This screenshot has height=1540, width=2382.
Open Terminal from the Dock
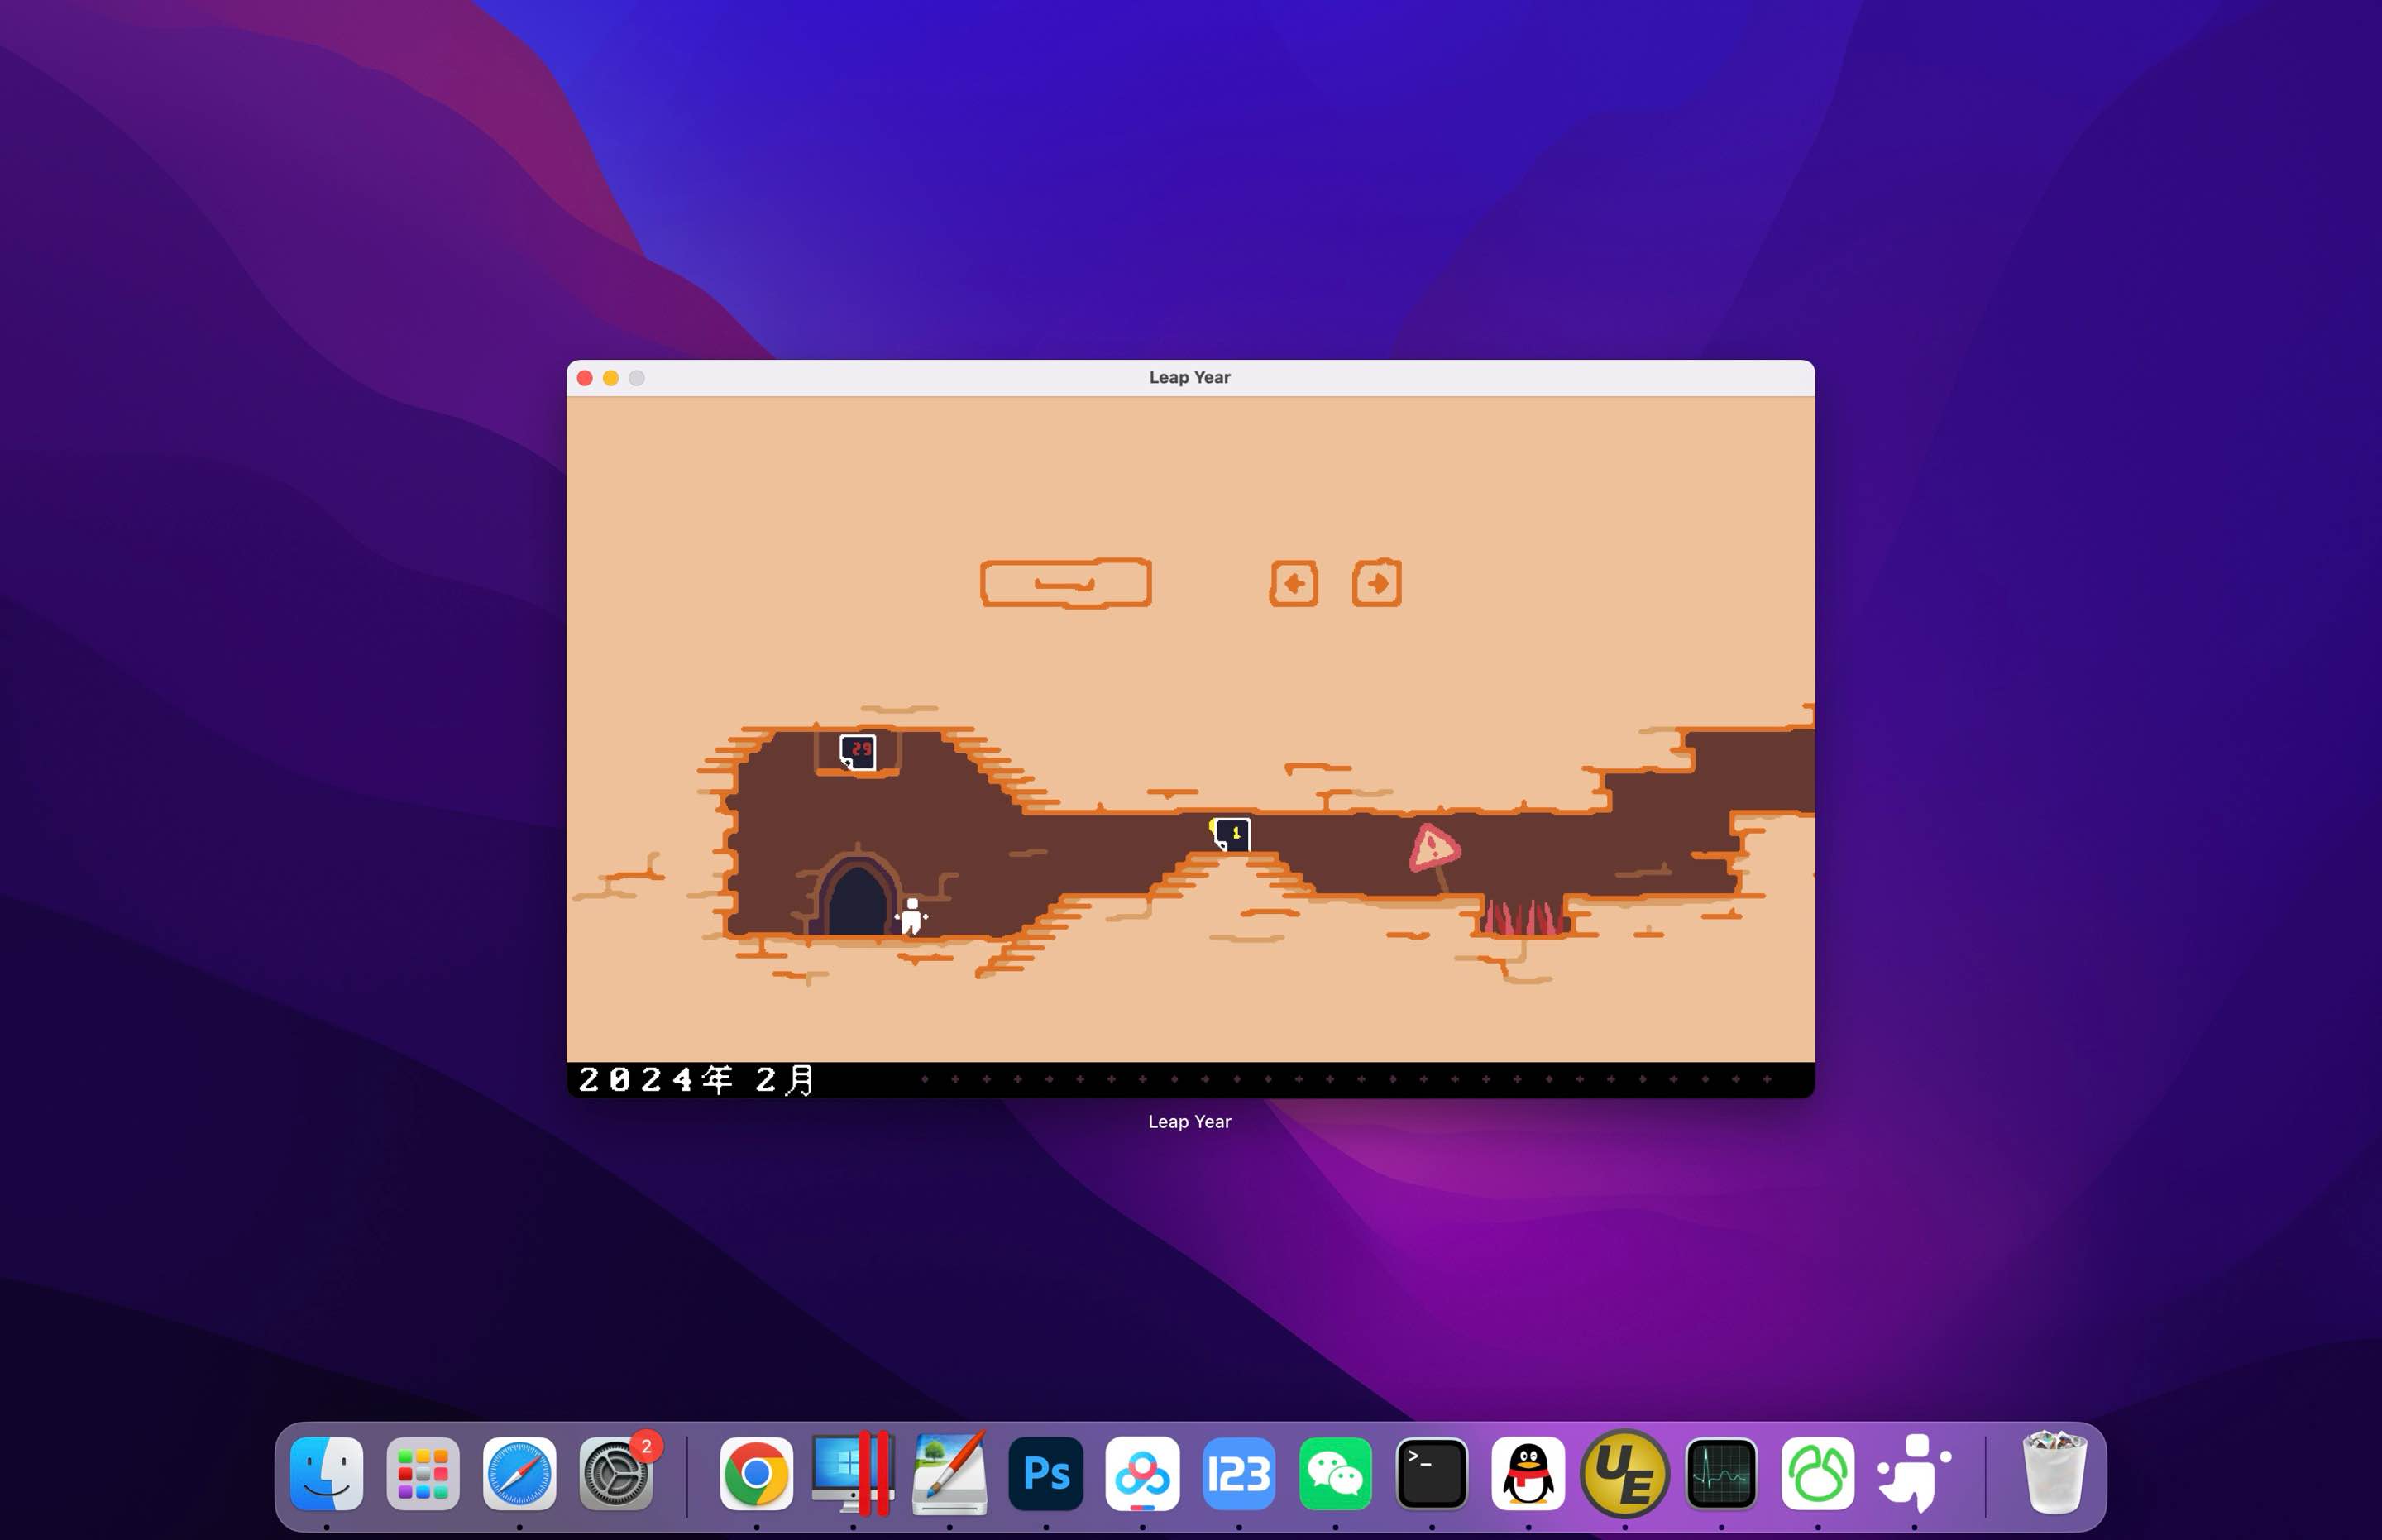[1432, 1473]
